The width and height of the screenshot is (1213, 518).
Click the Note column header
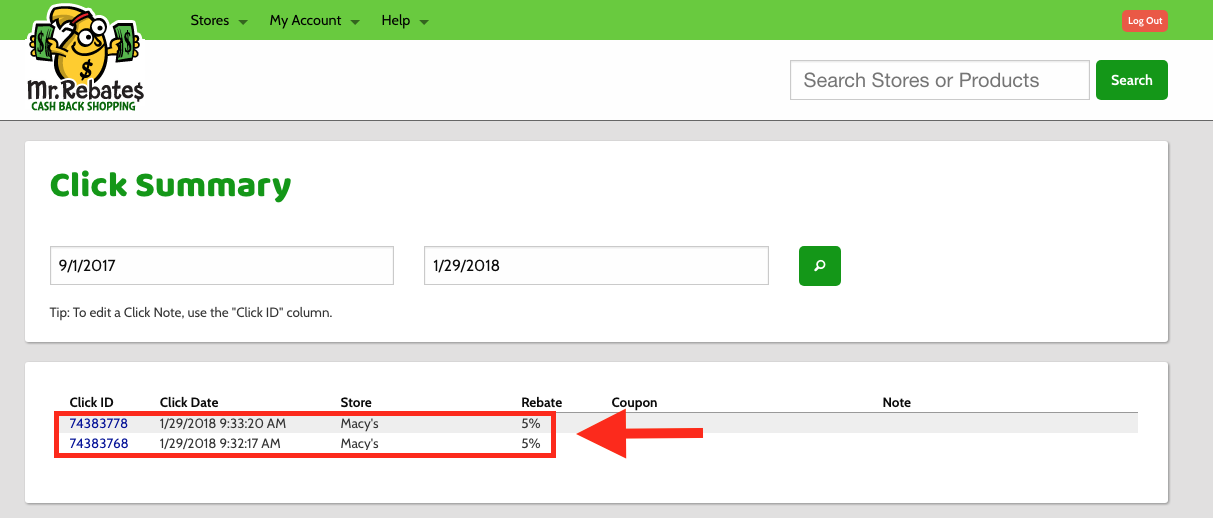point(896,402)
